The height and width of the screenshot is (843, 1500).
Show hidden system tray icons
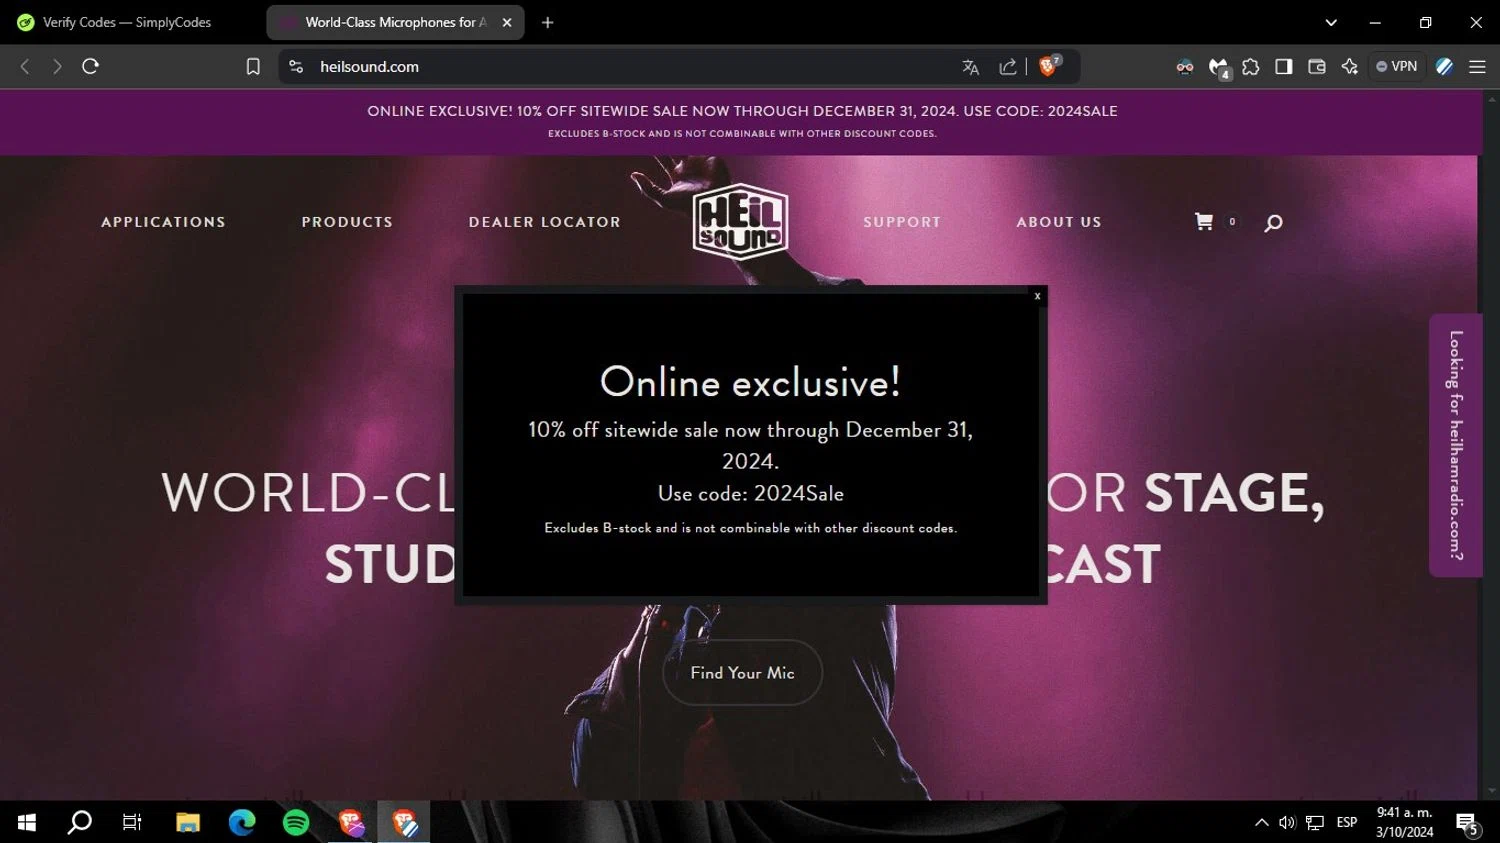1262,822
